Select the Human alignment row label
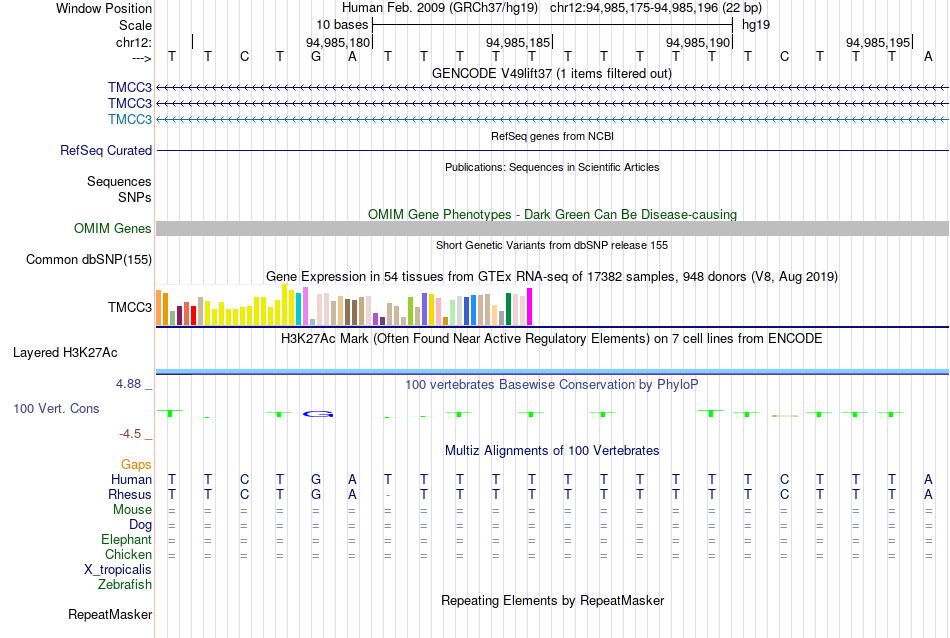 pos(131,479)
